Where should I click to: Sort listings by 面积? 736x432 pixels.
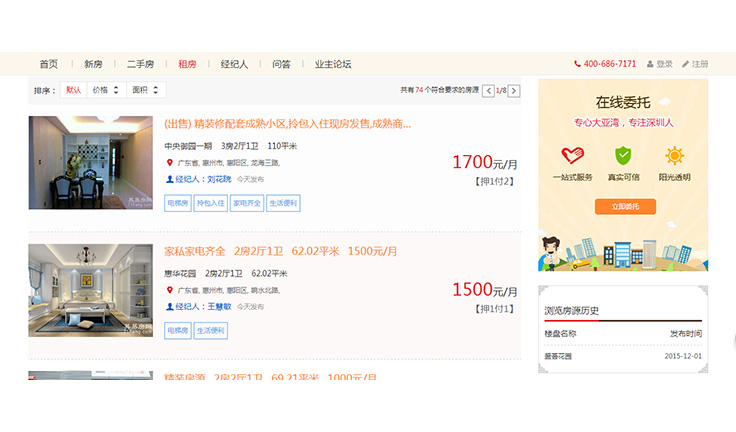(146, 90)
